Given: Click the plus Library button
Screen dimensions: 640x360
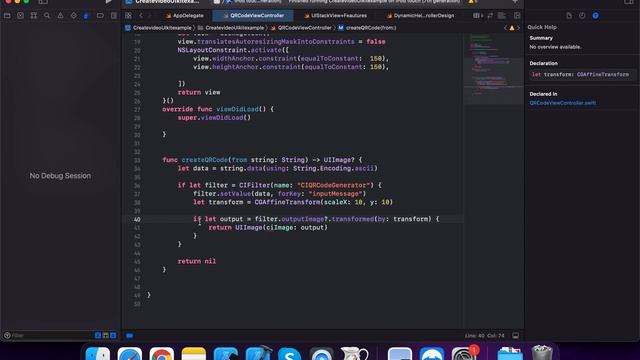Looking at the screenshot, I should click(x=515, y=2).
